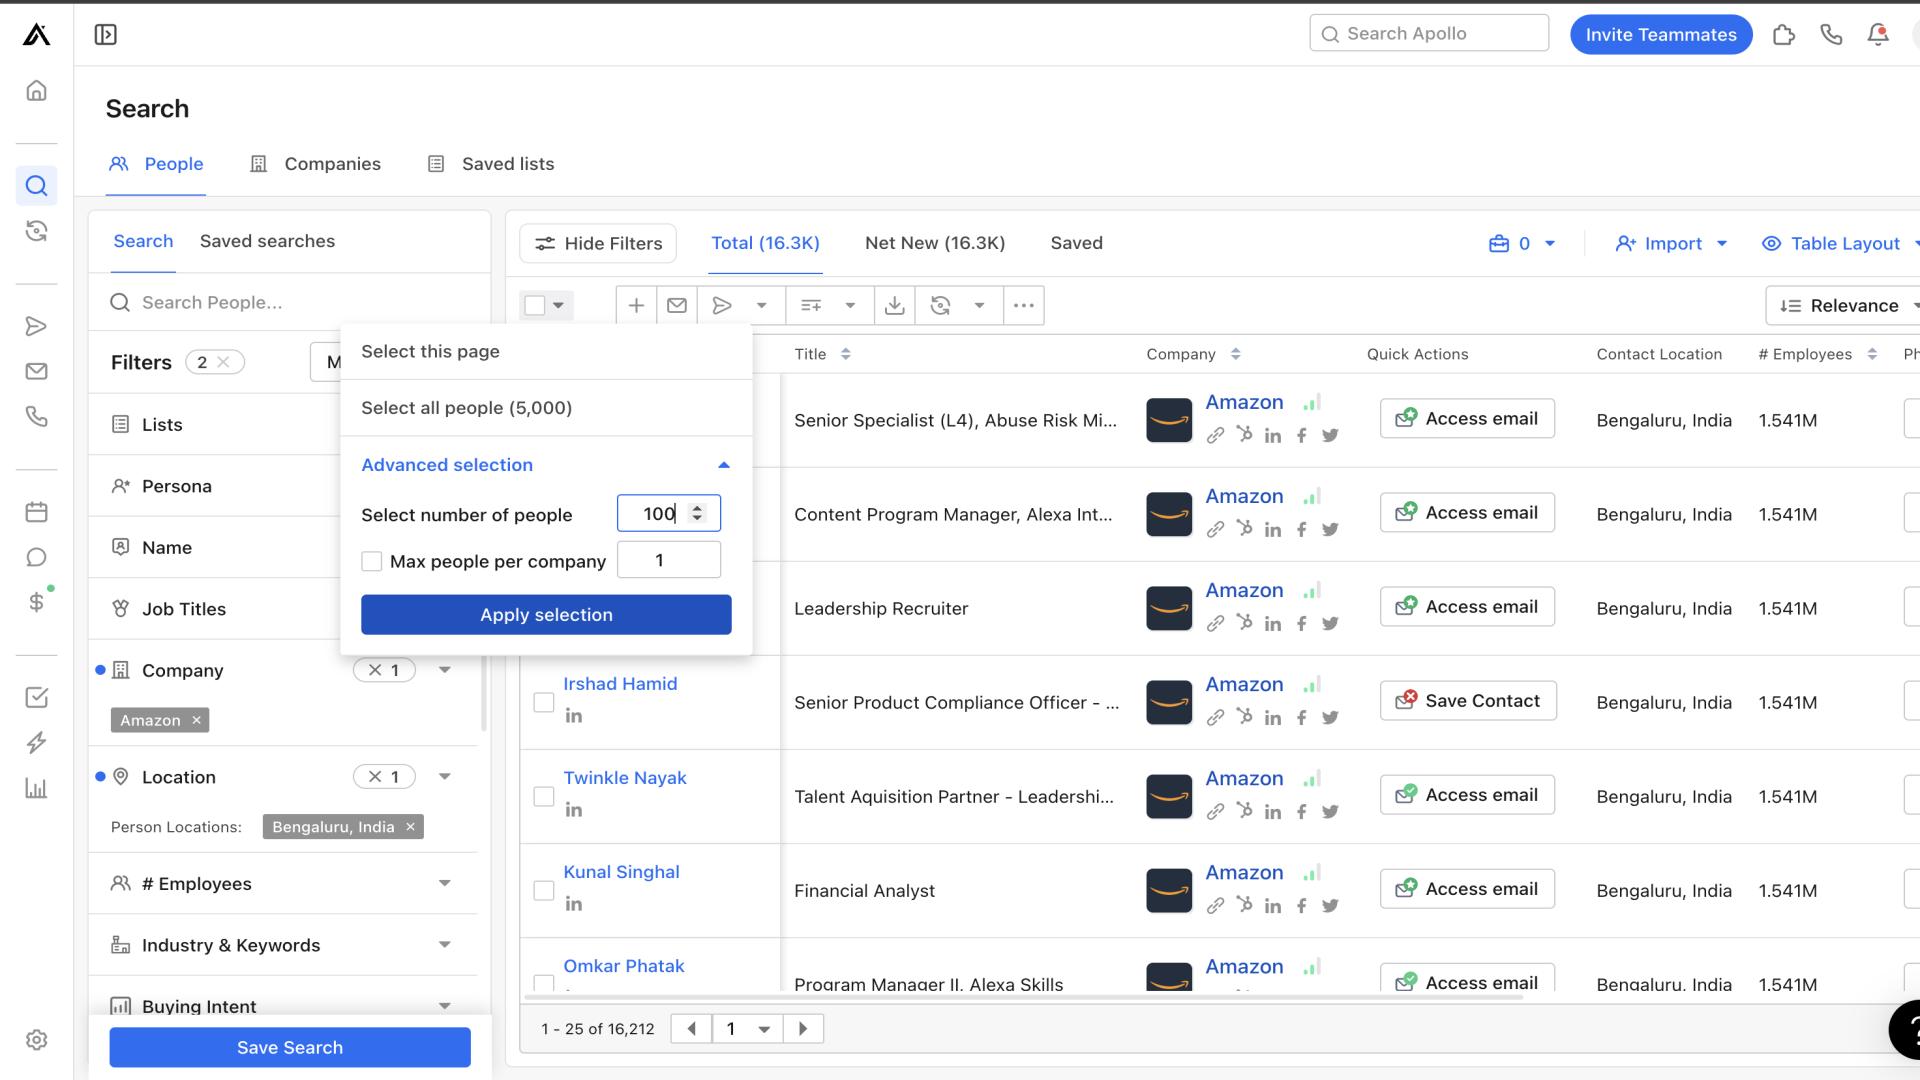The image size is (1920, 1080).
Task: Open the Table Layout dropdown
Action: (x=1840, y=244)
